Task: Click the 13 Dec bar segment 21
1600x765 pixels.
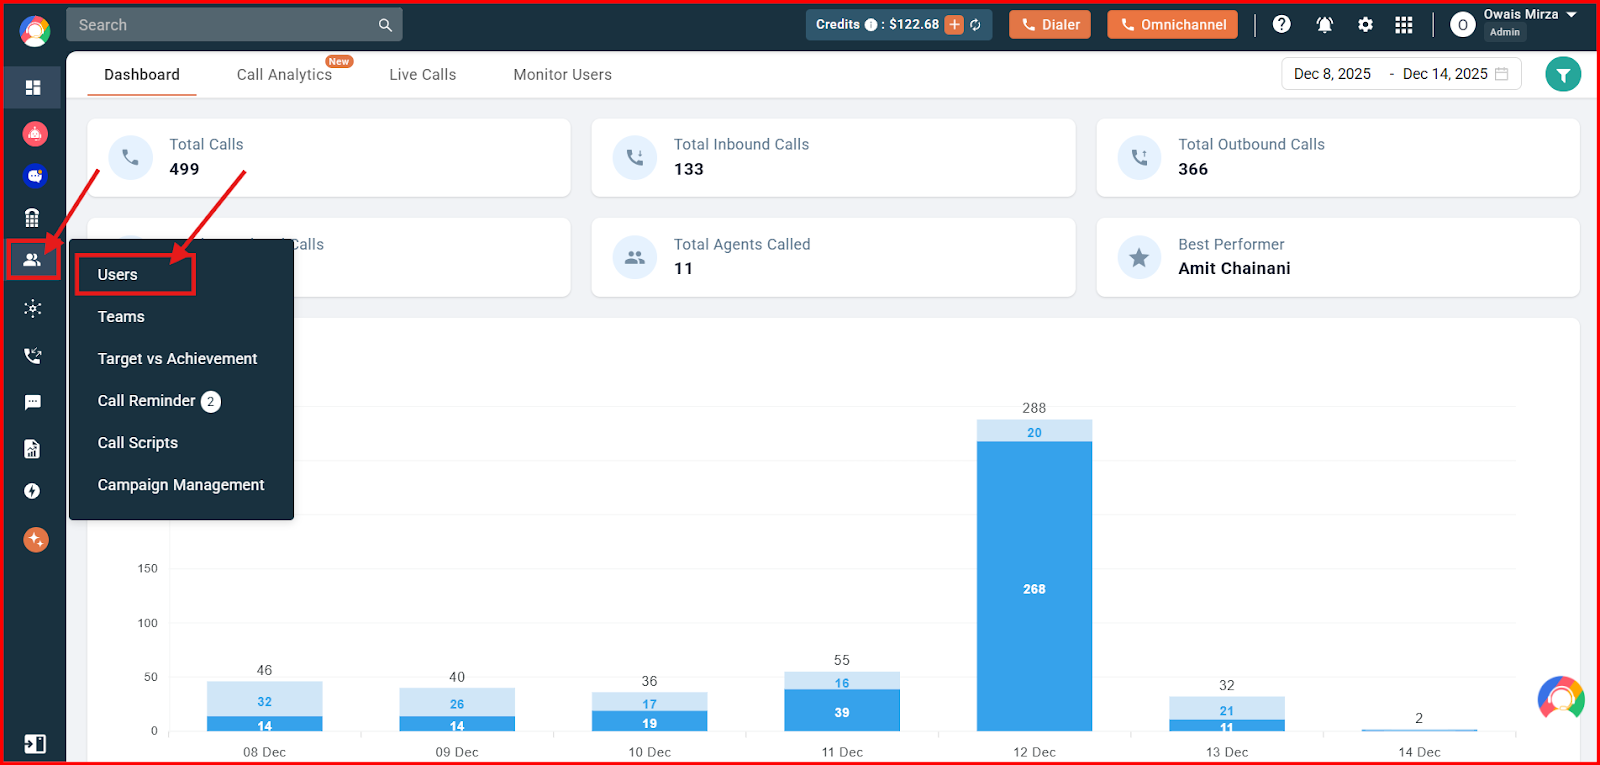Action: [x=1227, y=708]
